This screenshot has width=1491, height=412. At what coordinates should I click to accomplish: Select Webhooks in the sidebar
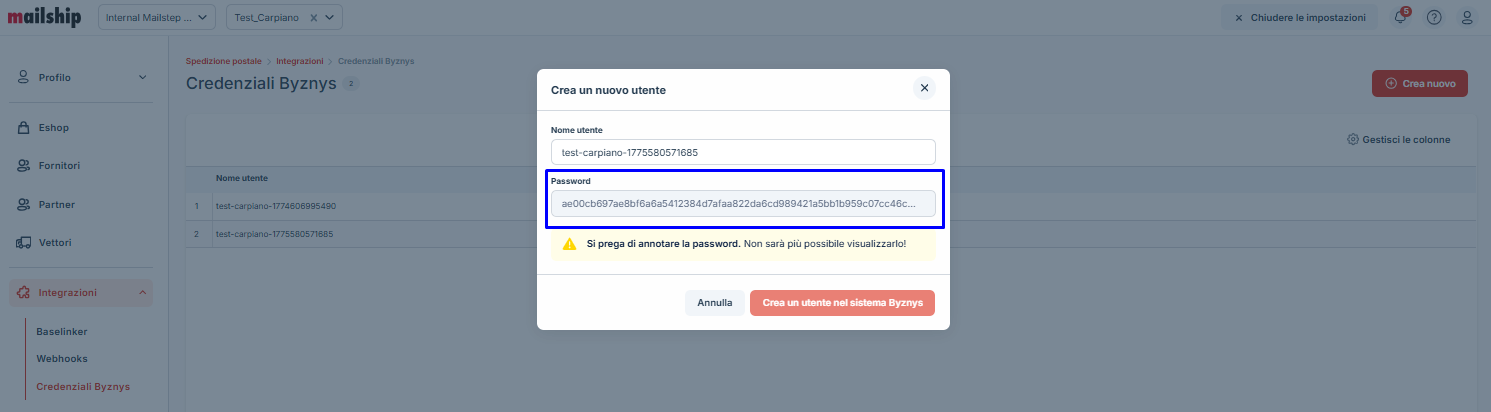point(63,358)
